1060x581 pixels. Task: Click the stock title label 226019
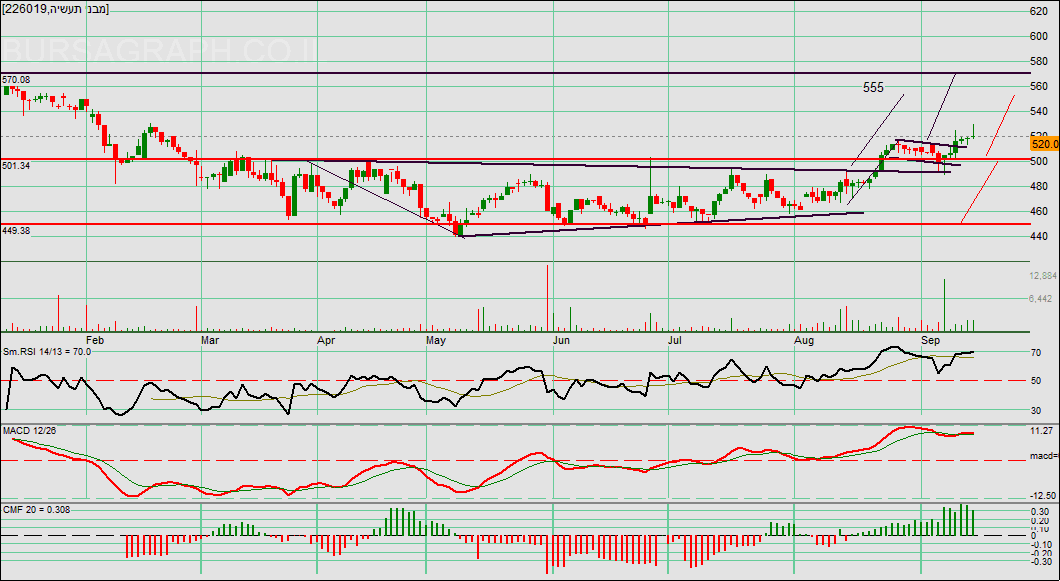[57, 9]
